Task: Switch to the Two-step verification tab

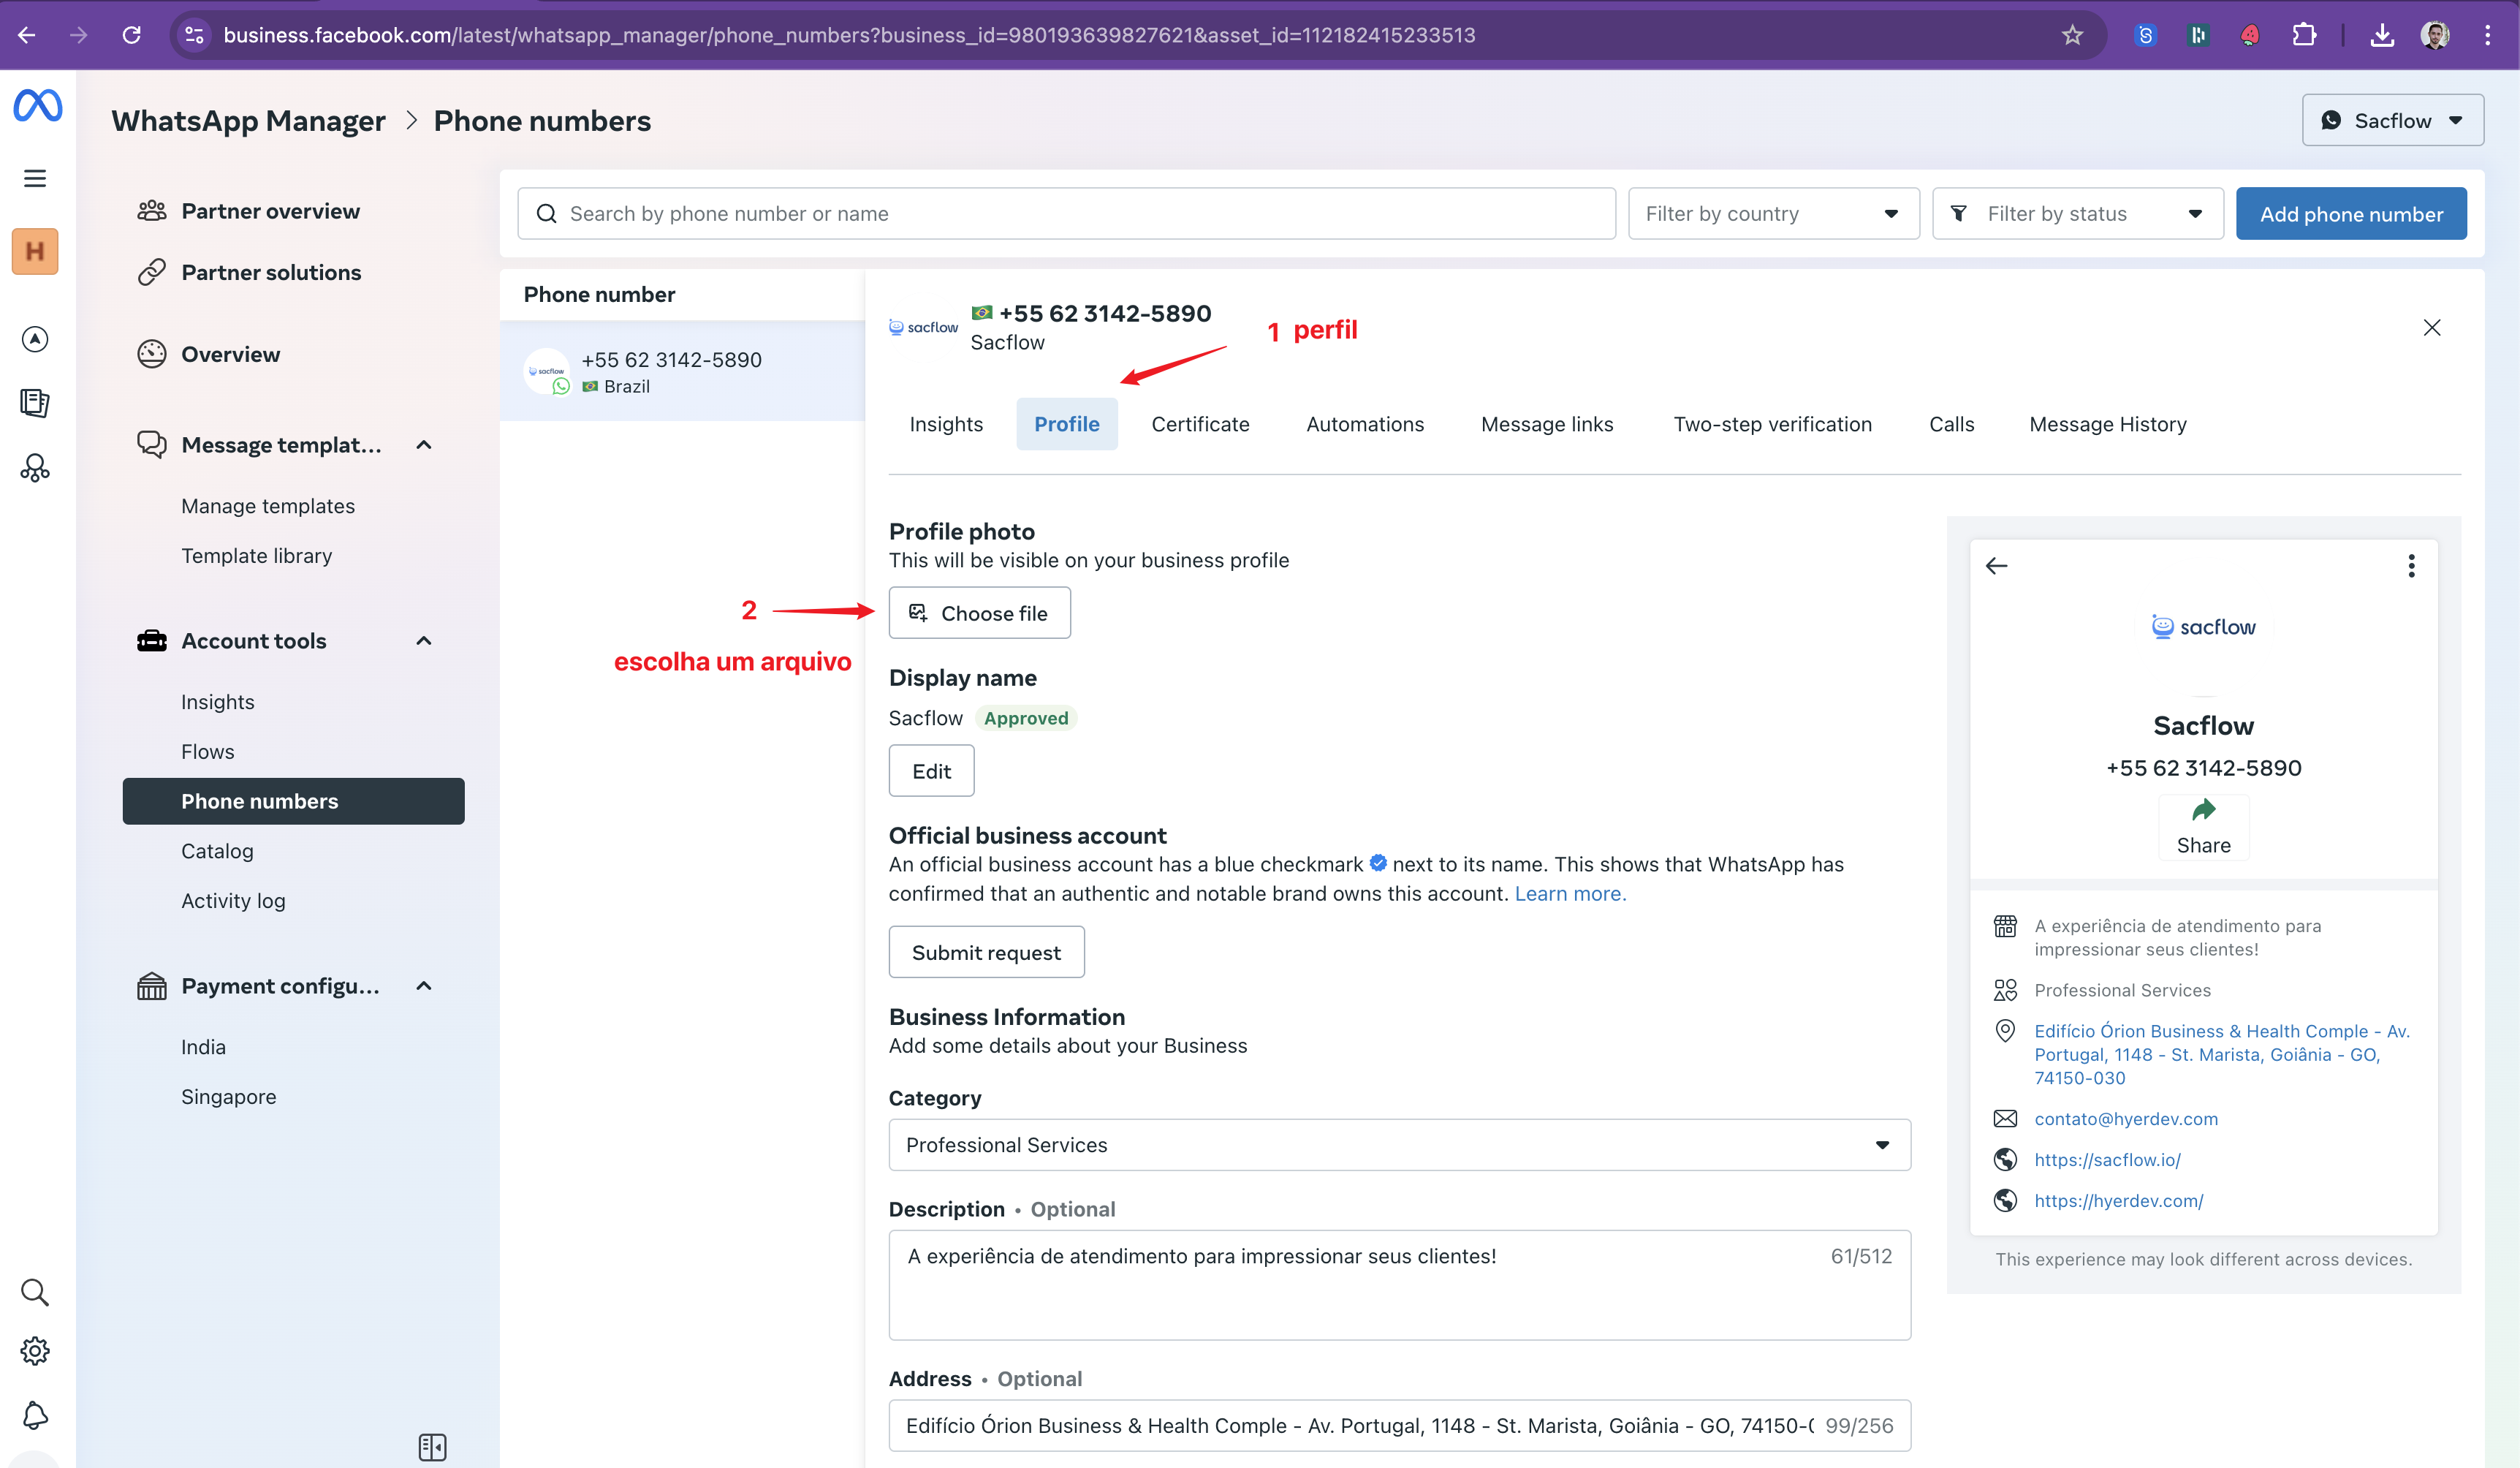Action: (1772, 424)
